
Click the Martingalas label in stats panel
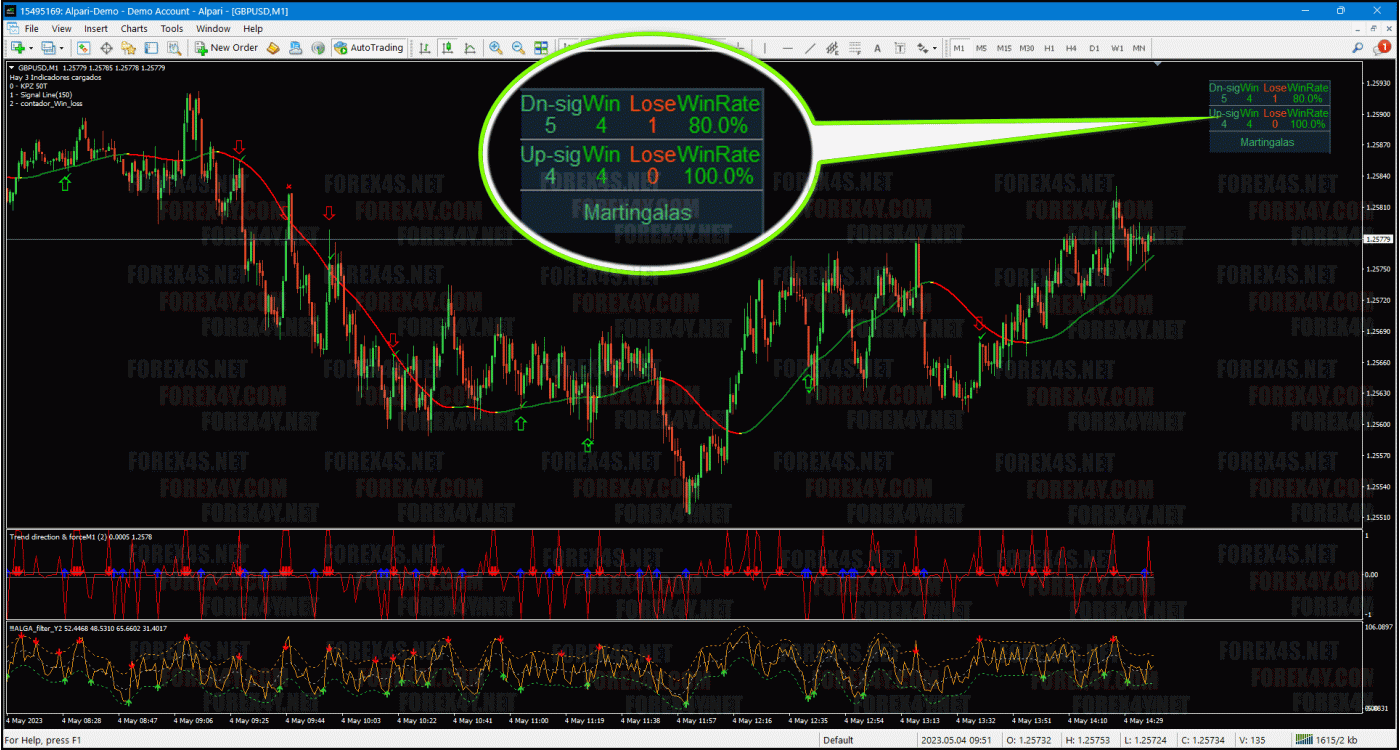tap(1267, 142)
